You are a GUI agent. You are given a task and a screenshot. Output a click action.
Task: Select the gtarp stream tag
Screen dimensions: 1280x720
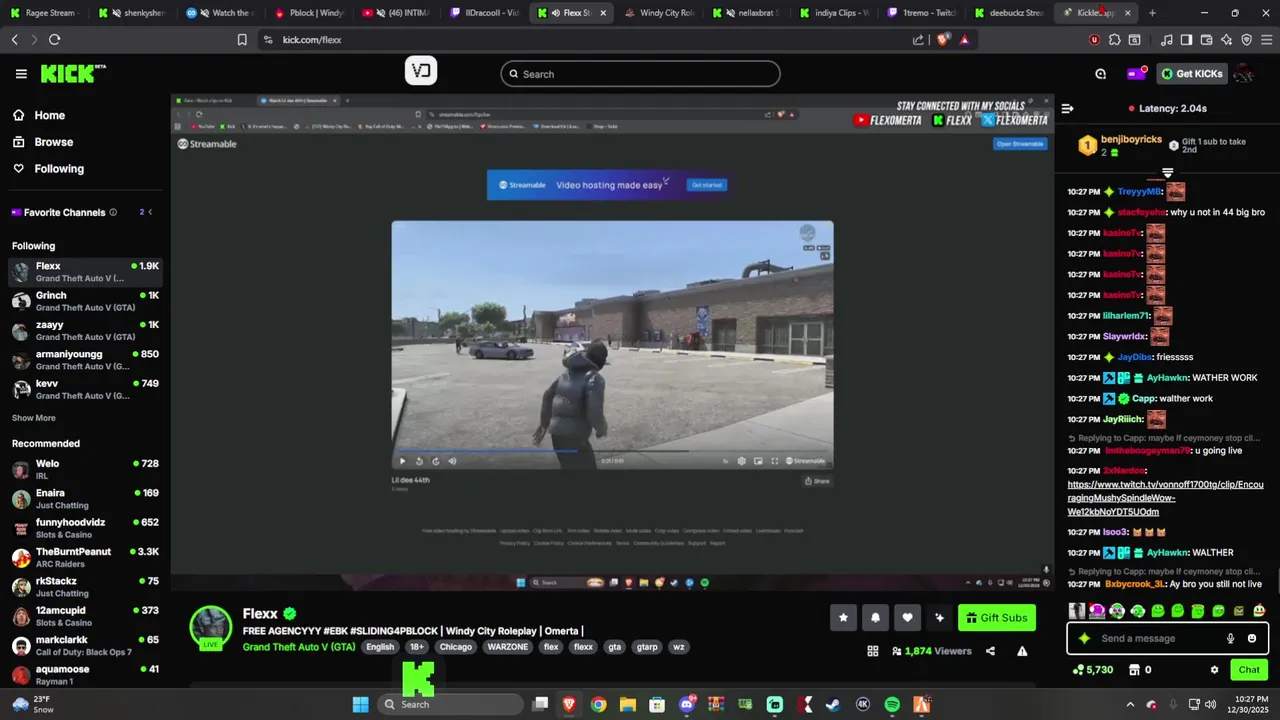click(647, 647)
